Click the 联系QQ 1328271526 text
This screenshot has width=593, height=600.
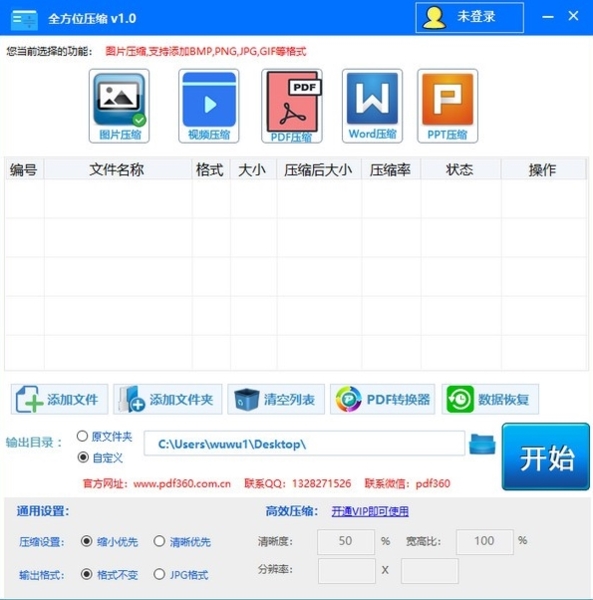point(298,484)
